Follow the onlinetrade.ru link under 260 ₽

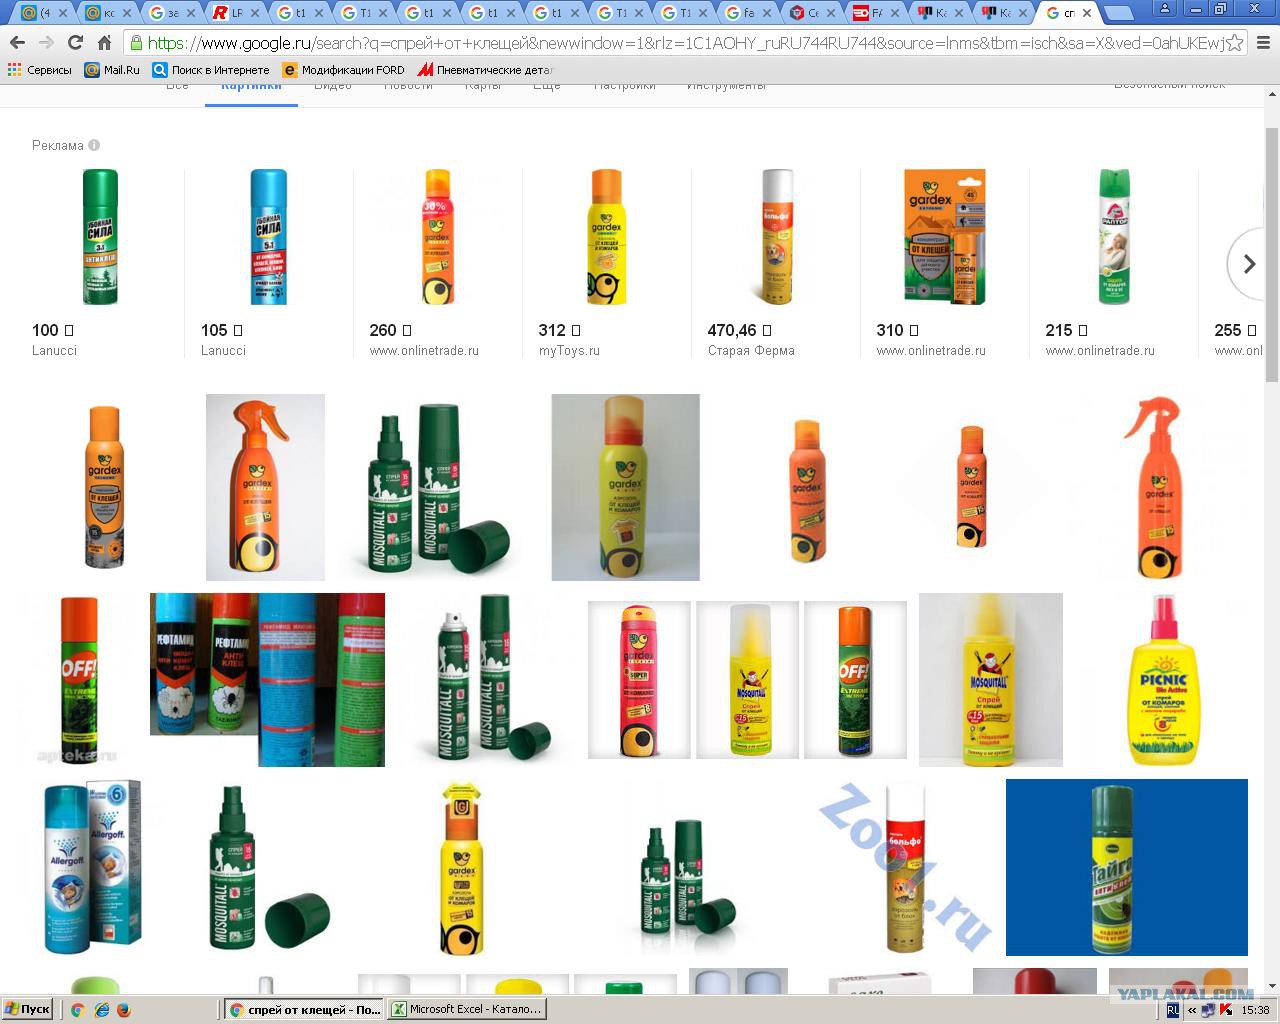424,351
